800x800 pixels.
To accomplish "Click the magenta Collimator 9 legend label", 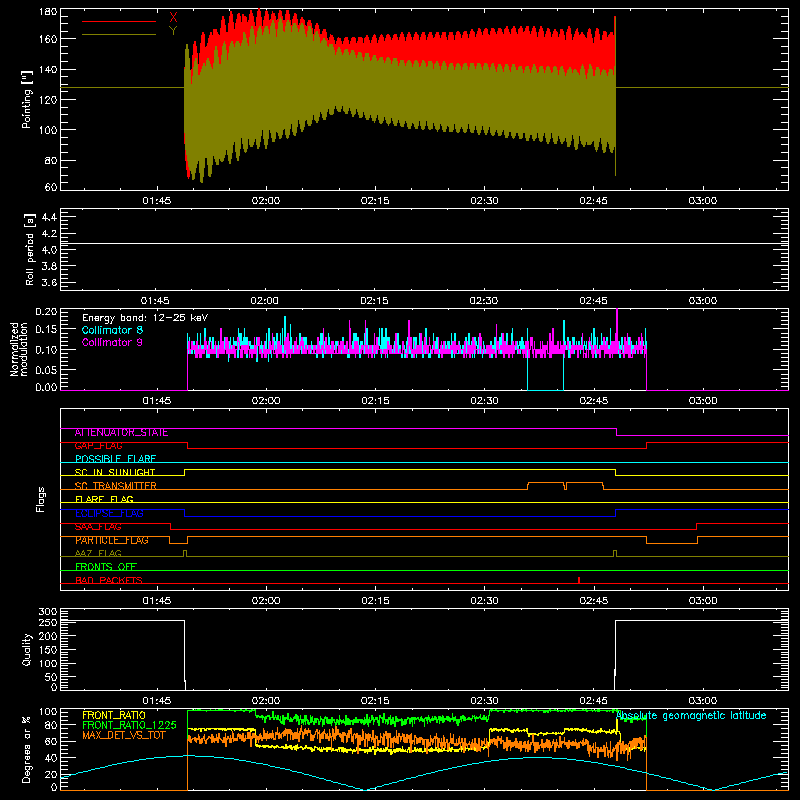I will click(x=112, y=342).
